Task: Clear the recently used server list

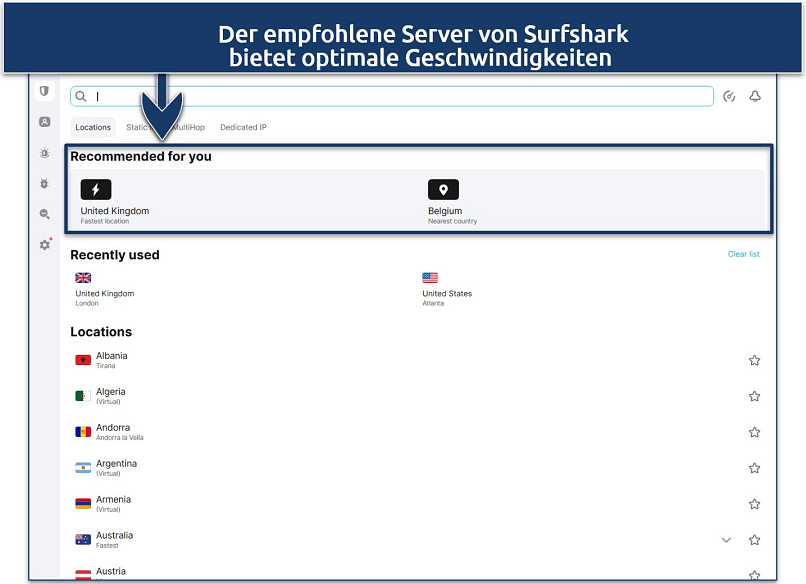Action: 744,254
